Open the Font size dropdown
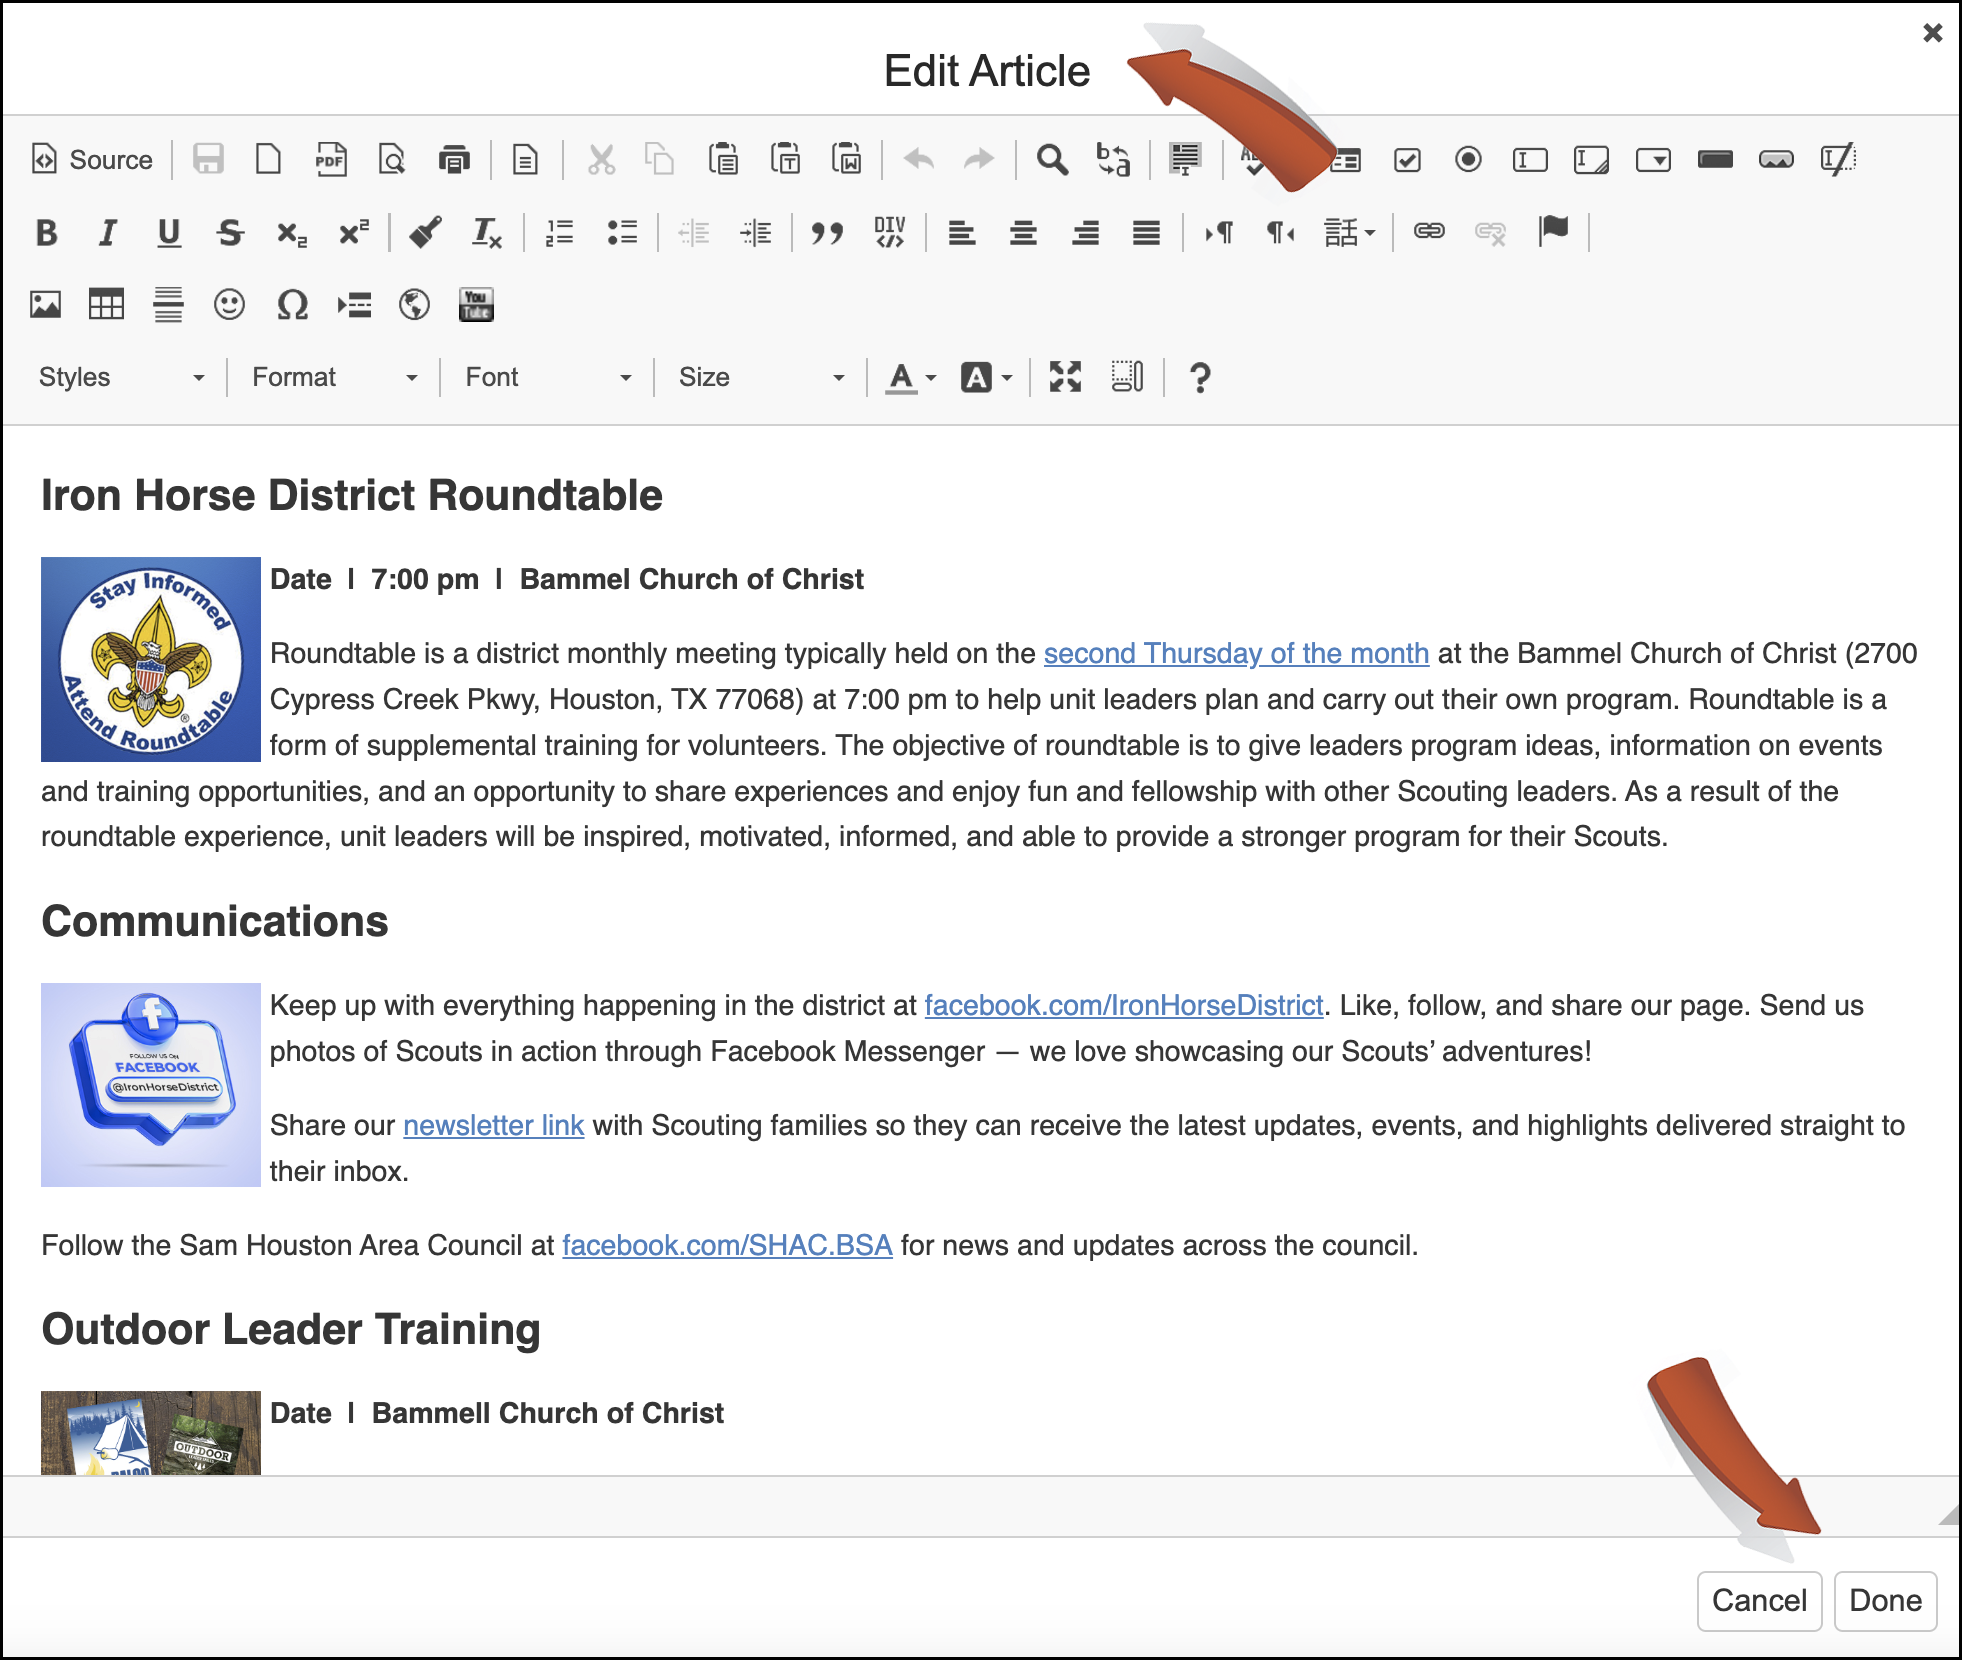The width and height of the screenshot is (1962, 1660). click(x=761, y=377)
